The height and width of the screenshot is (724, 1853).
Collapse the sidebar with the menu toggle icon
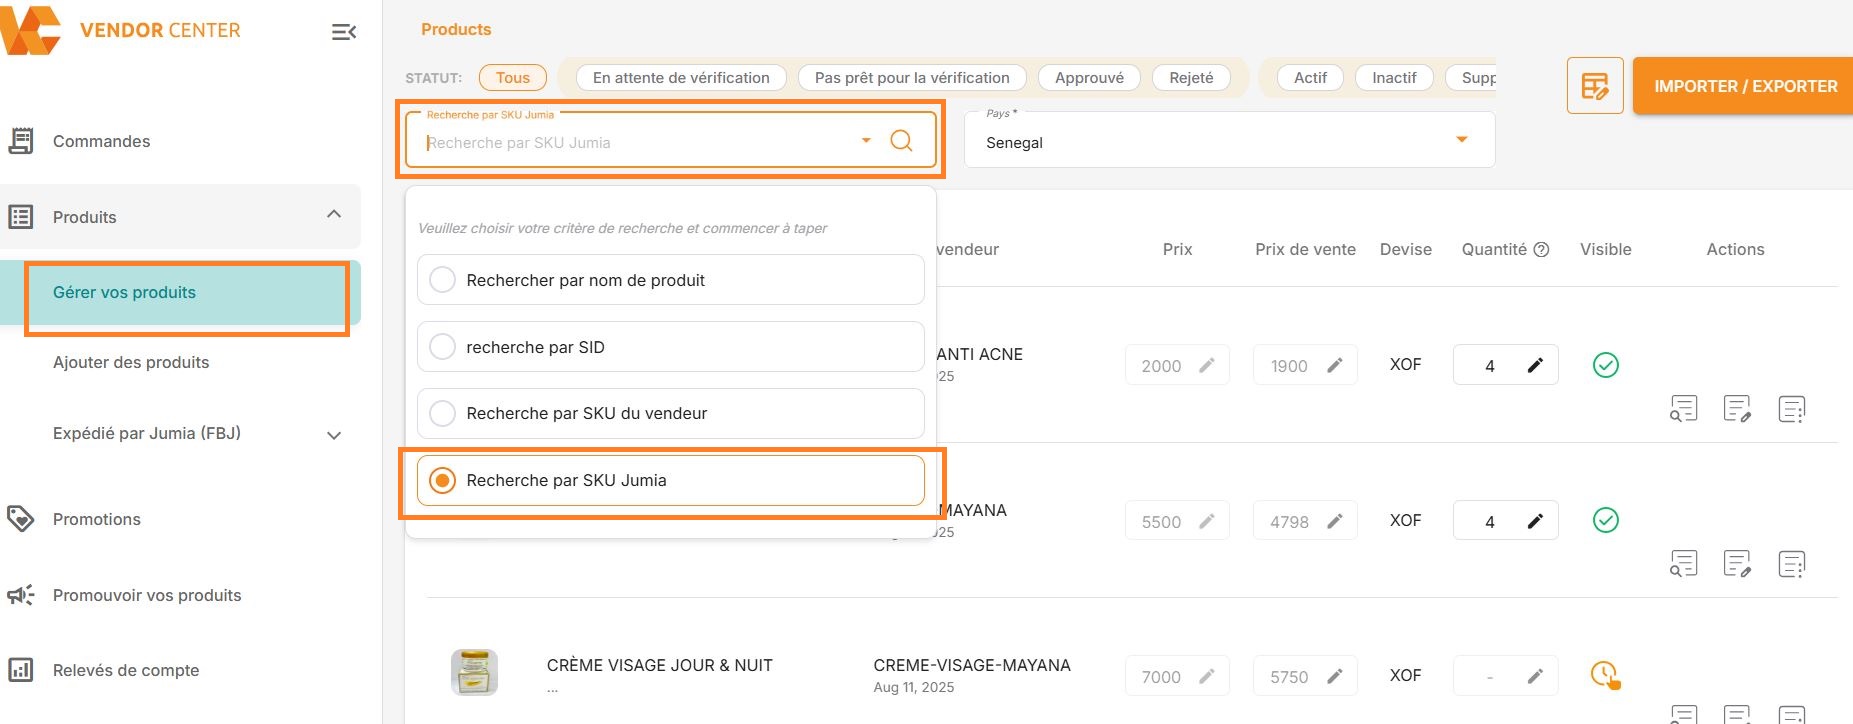coord(344,32)
